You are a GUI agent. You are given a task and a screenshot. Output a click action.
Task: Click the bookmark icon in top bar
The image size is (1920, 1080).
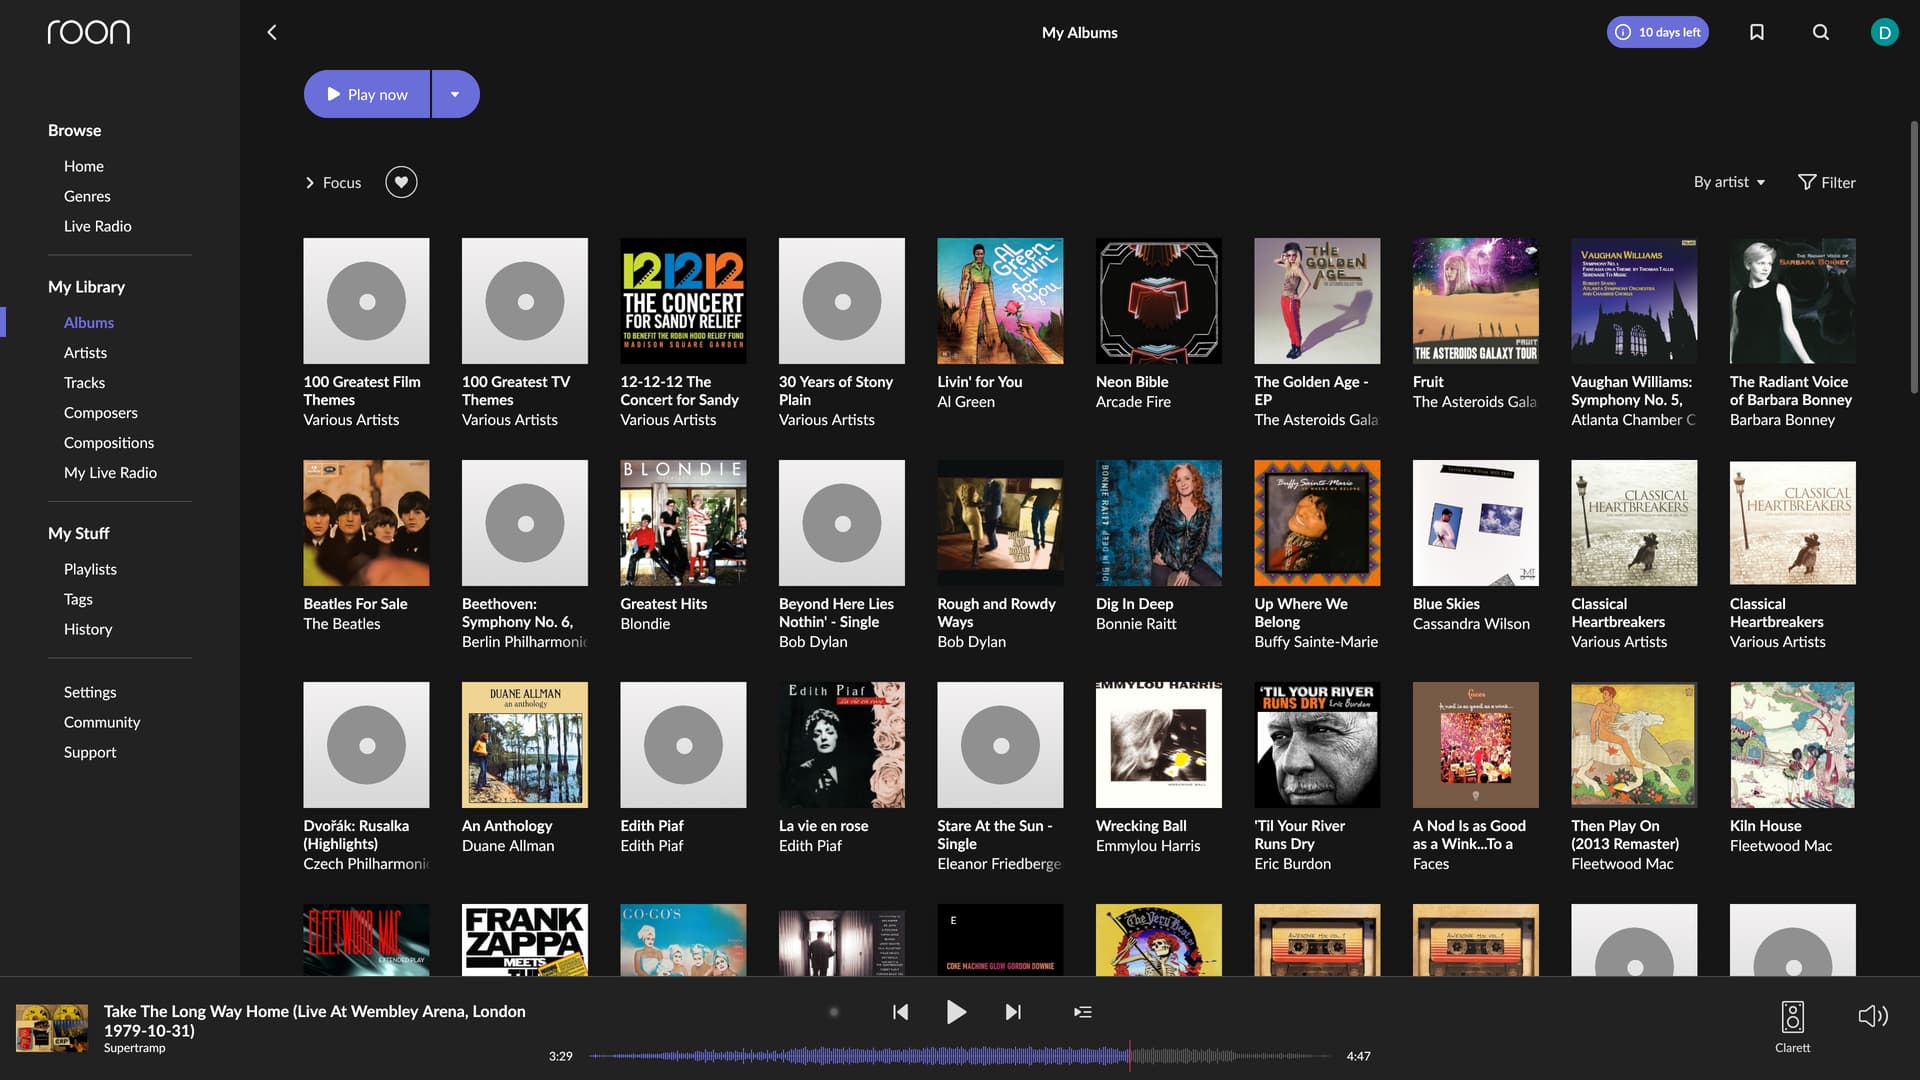coord(1756,32)
